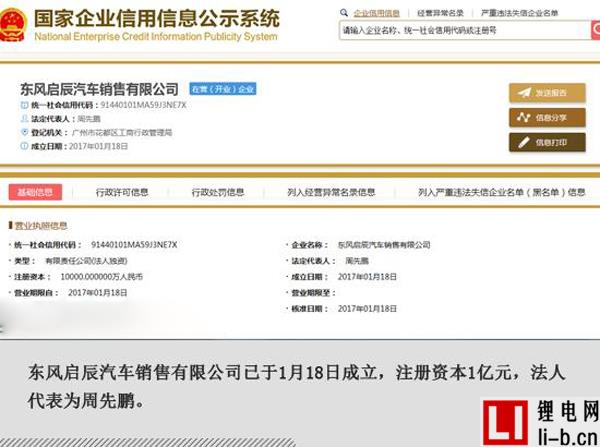Screen dimensions: 600x447
Task: Focus the enterprise name search field
Action: tap(465, 30)
